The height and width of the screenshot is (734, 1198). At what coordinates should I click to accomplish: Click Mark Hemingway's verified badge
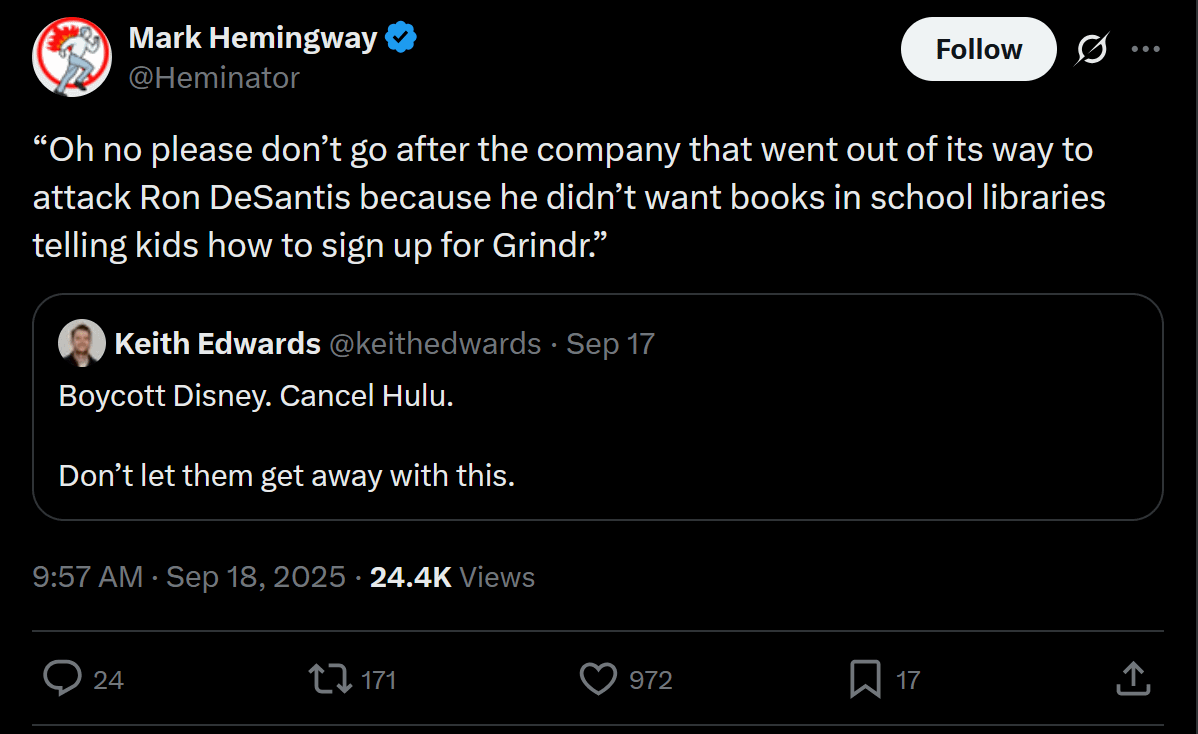point(401,37)
